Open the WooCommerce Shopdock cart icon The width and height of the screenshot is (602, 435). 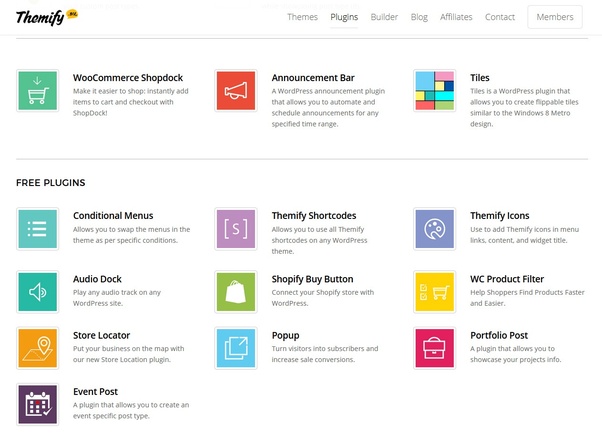coord(38,91)
